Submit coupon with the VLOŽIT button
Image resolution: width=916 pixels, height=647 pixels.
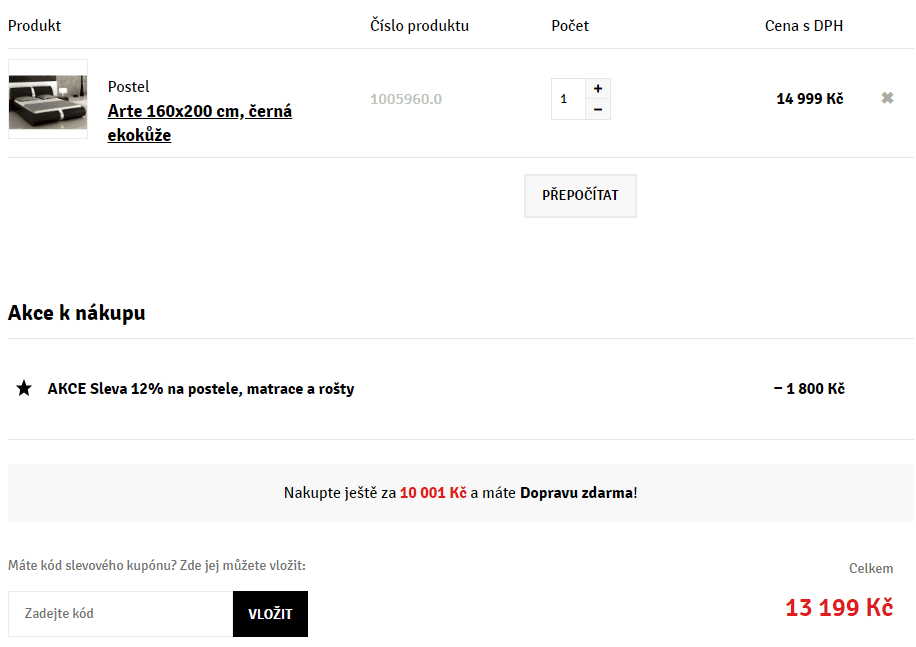[x=270, y=613]
